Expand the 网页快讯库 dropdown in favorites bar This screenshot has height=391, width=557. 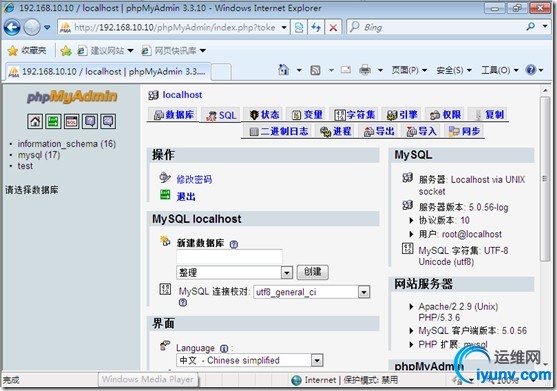[202, 51]
